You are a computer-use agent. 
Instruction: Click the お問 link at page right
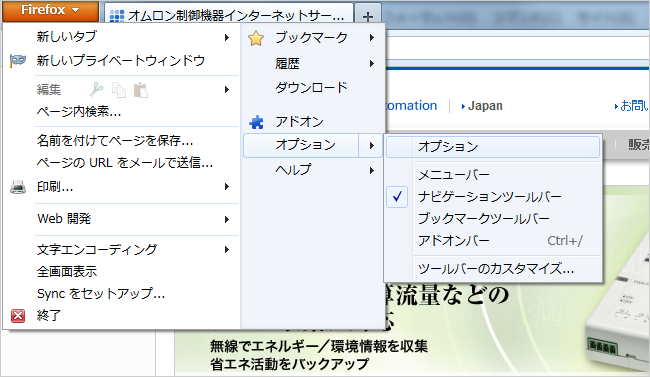point(634,106)
